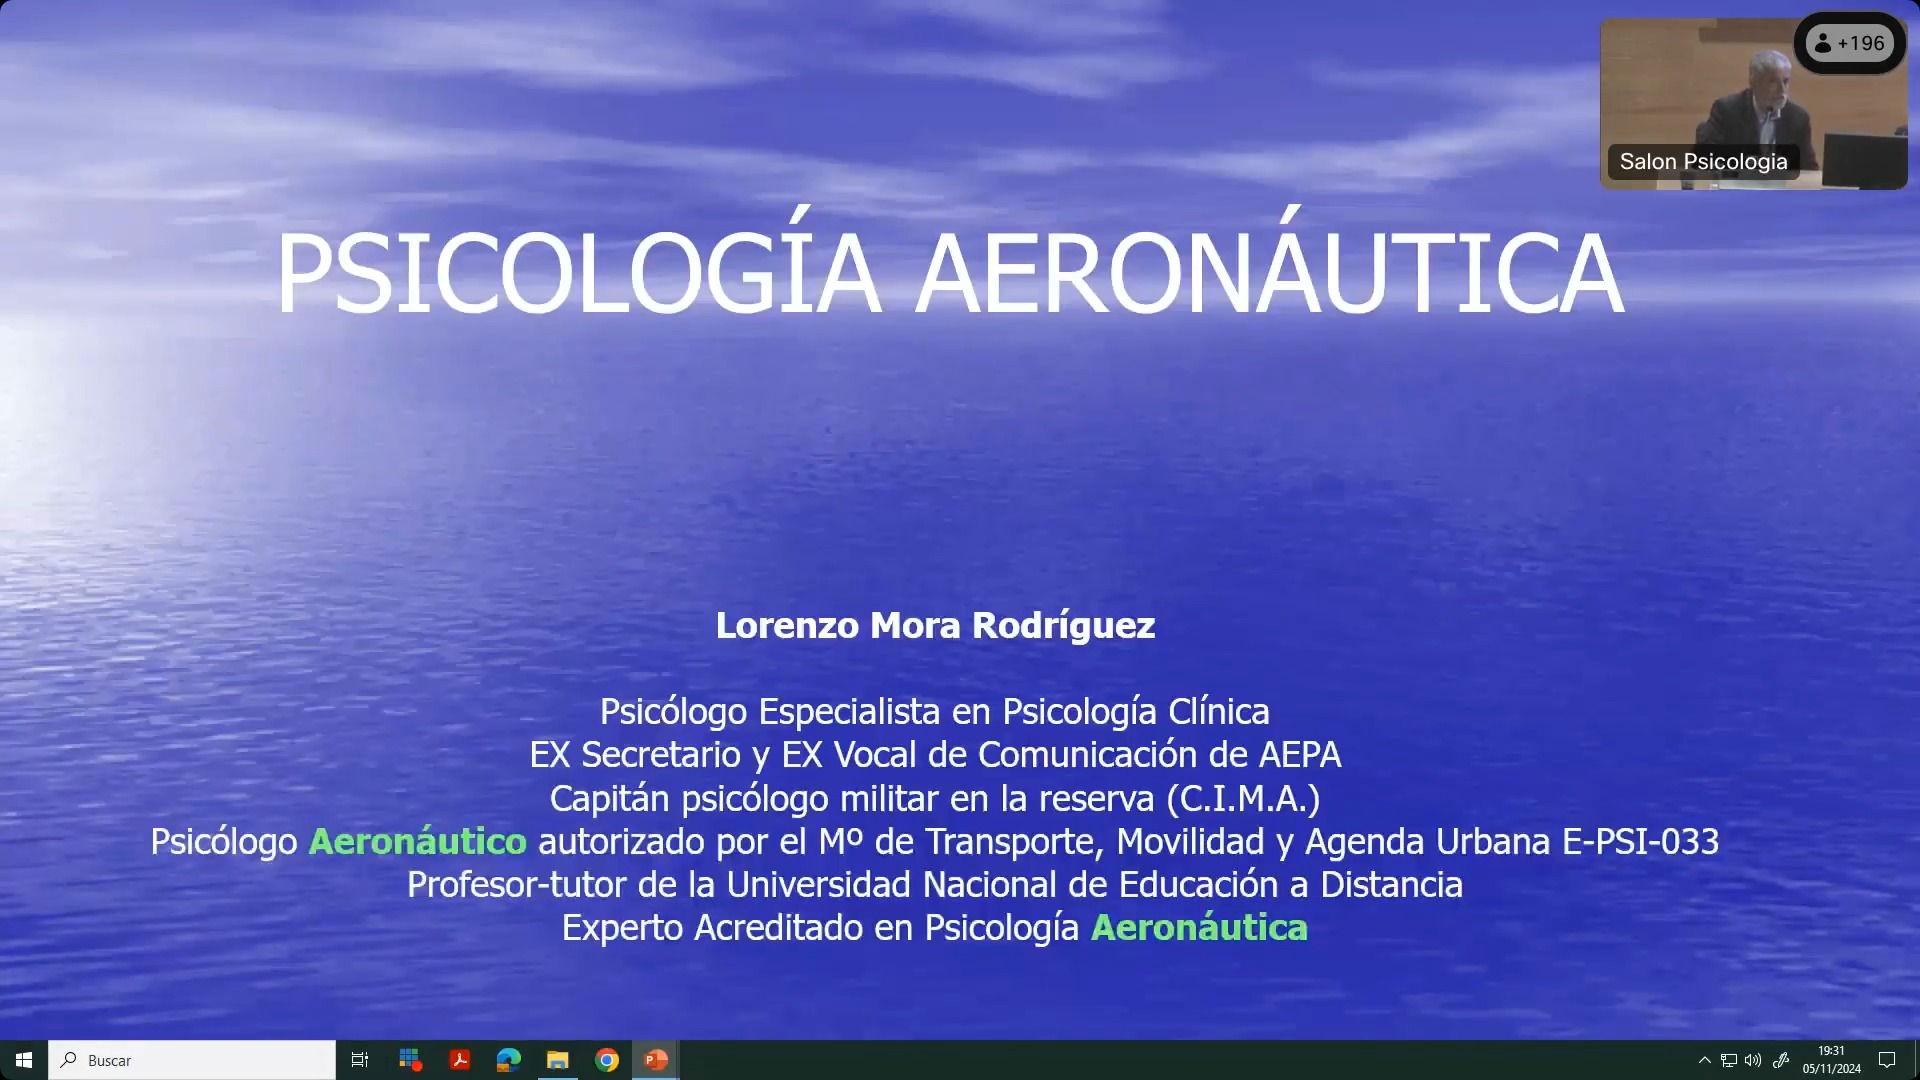The height and width of the screenshot is (1080, 1920).
Task: Open the notification center icon
Action: pyautogui.click(x=1887, y=1060)
